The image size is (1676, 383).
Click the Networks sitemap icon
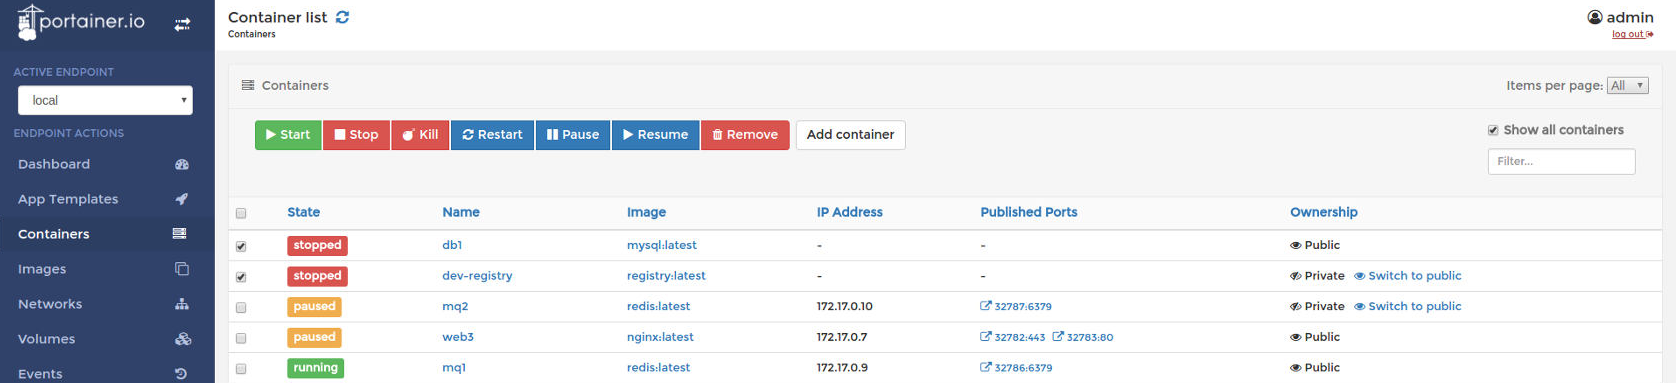(182, 304)
